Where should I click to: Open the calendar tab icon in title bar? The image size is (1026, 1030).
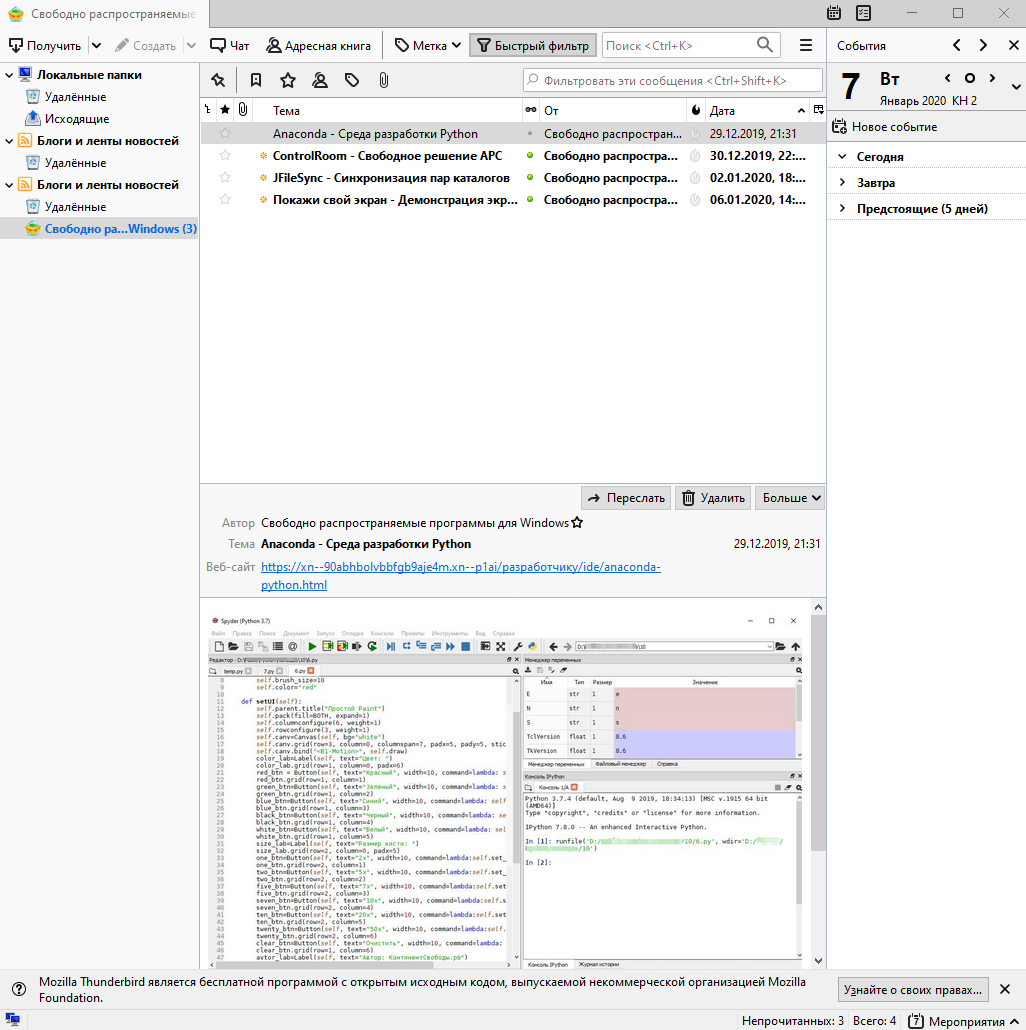pos(834,12)
